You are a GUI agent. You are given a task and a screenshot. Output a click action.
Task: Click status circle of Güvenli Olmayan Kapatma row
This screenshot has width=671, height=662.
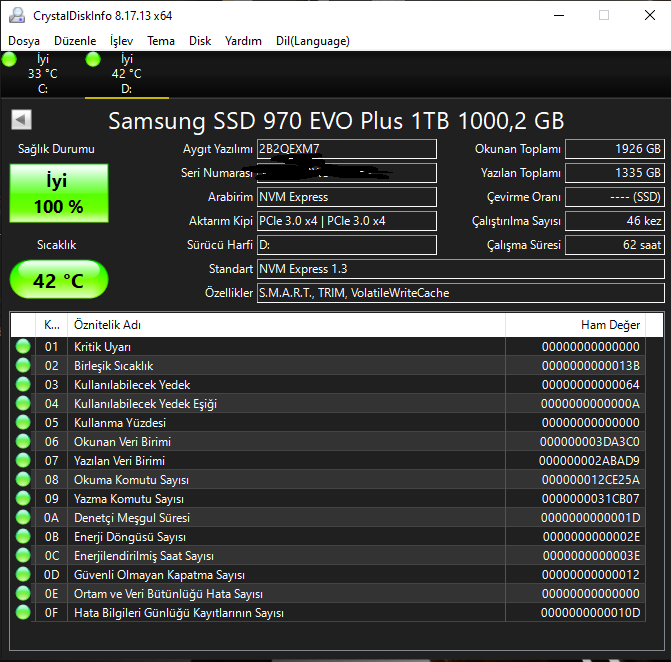point(23,574)
